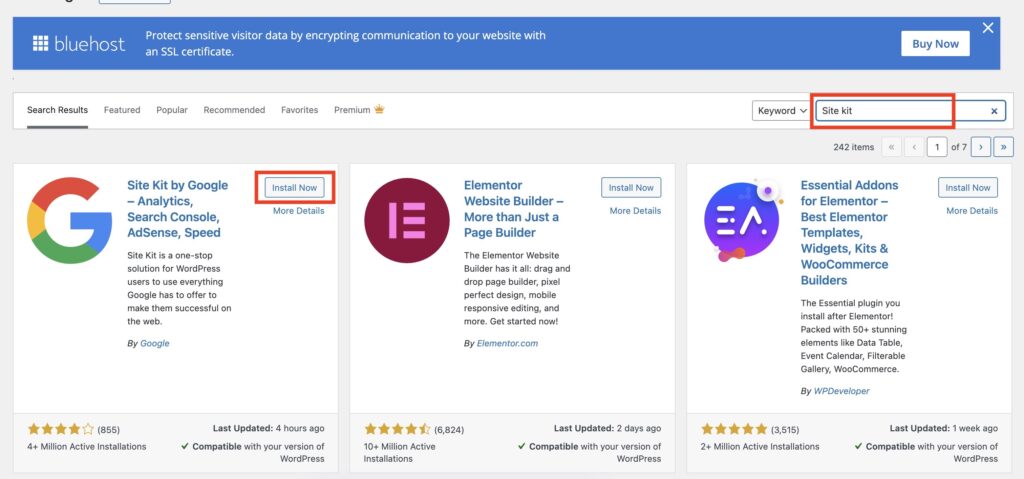Go to the previous results page
The width and height of the screenshot is (1024, 479).
point(914,147)
